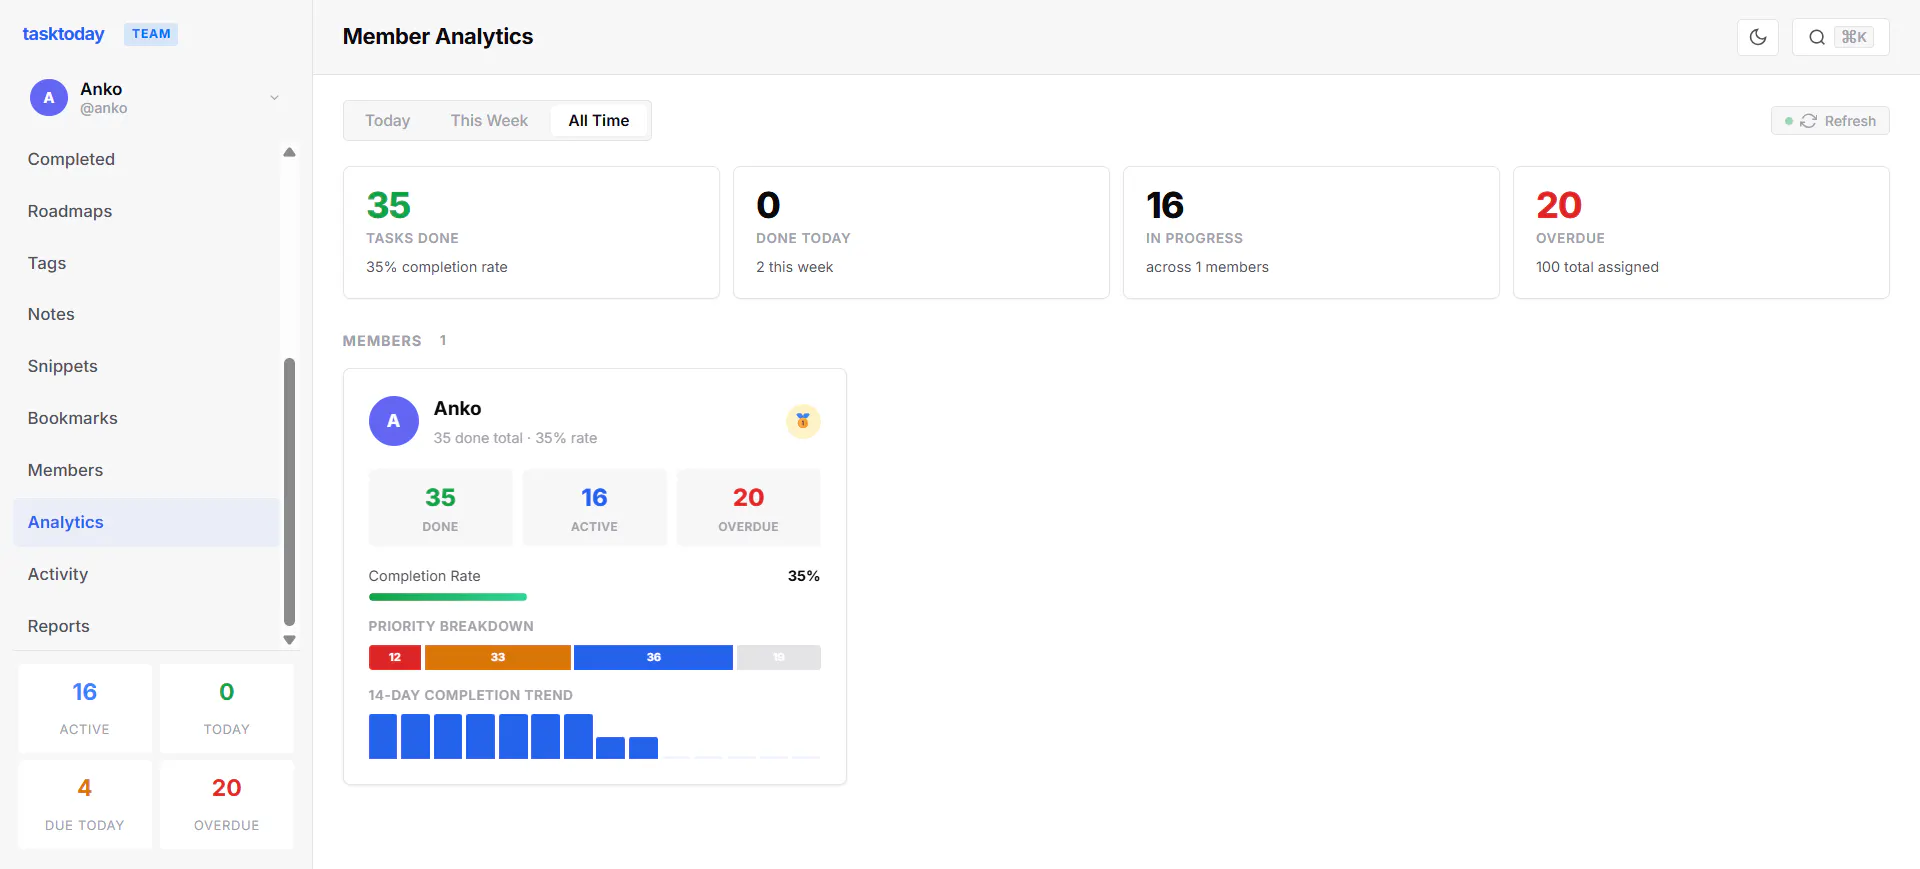Click the MEMBERS section heading
Viewport: 1920px width, 869px height.
[382, 341]
